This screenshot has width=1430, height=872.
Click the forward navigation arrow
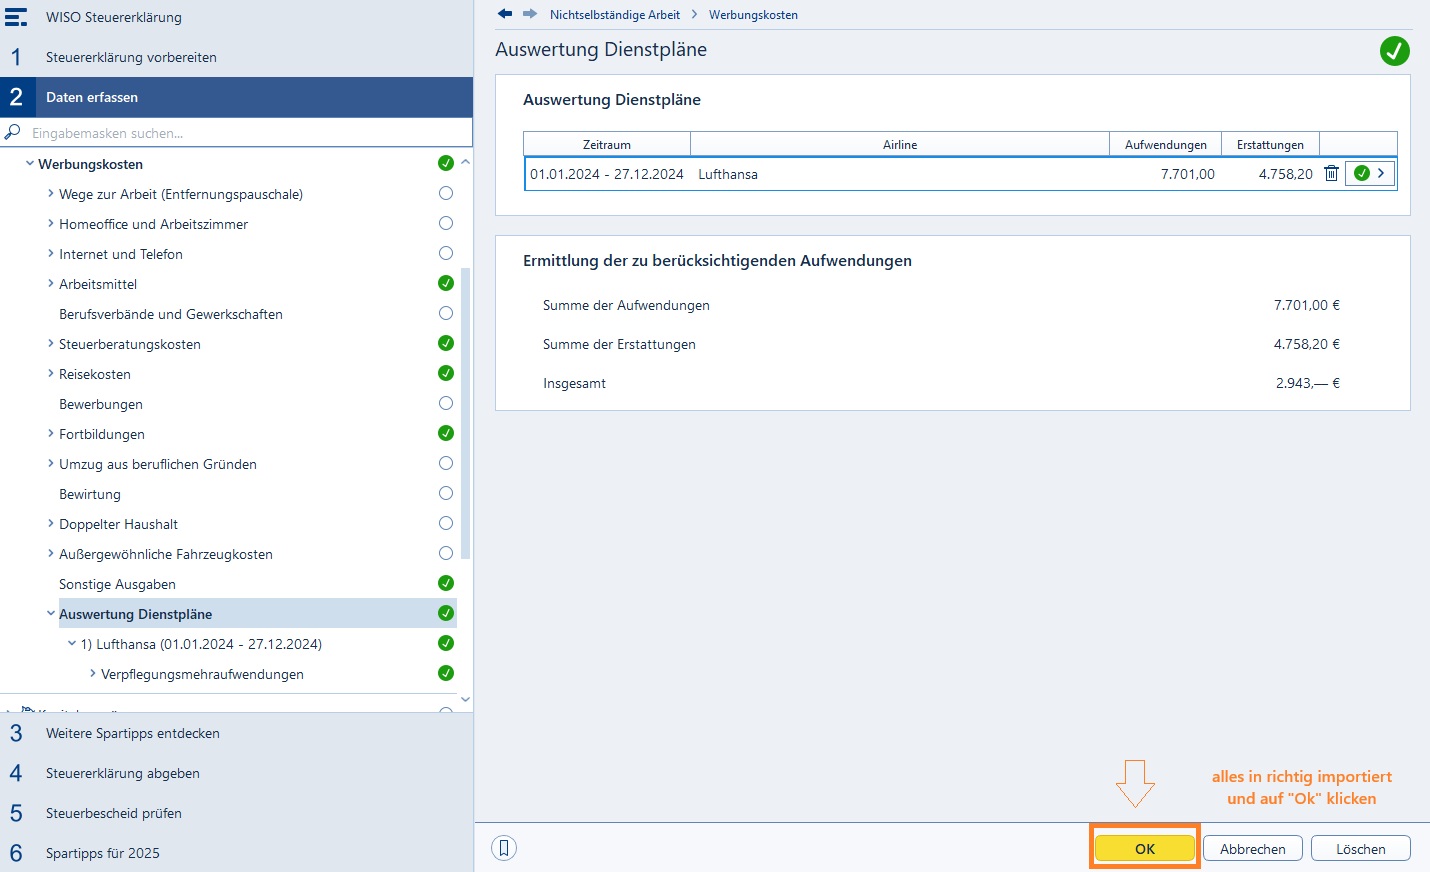click(x=530, y=14)
